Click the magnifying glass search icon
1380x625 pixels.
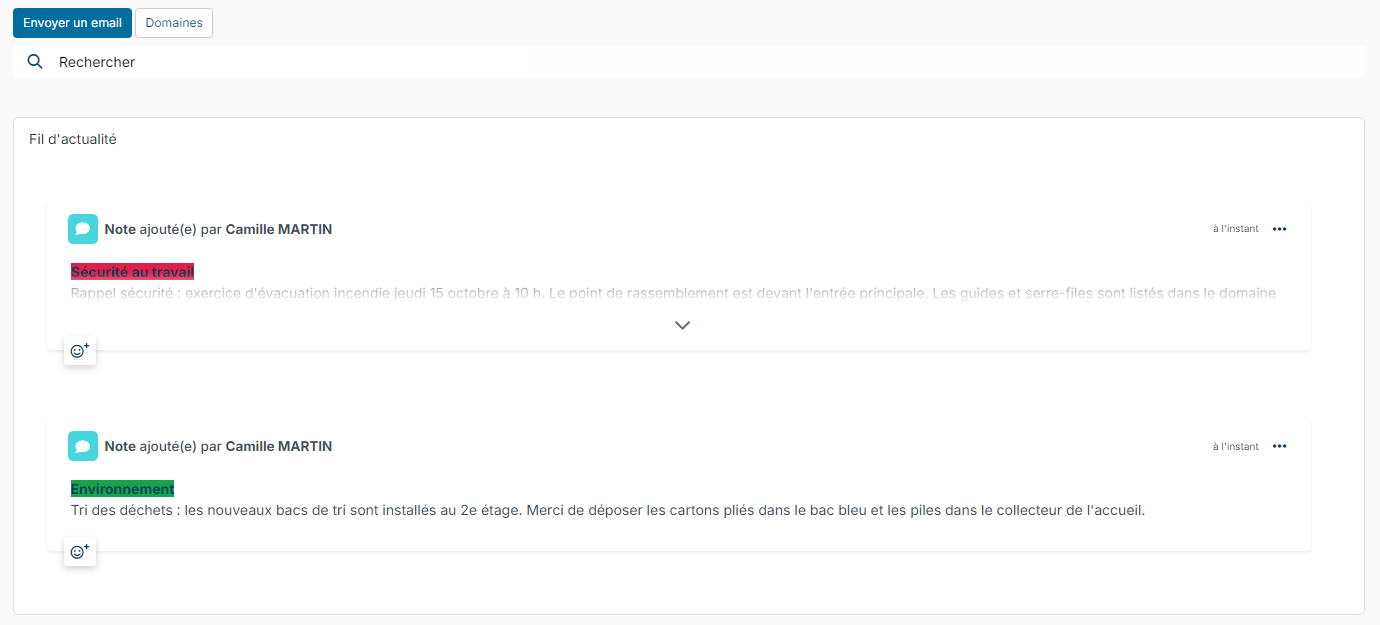click(x=35, y=61)
